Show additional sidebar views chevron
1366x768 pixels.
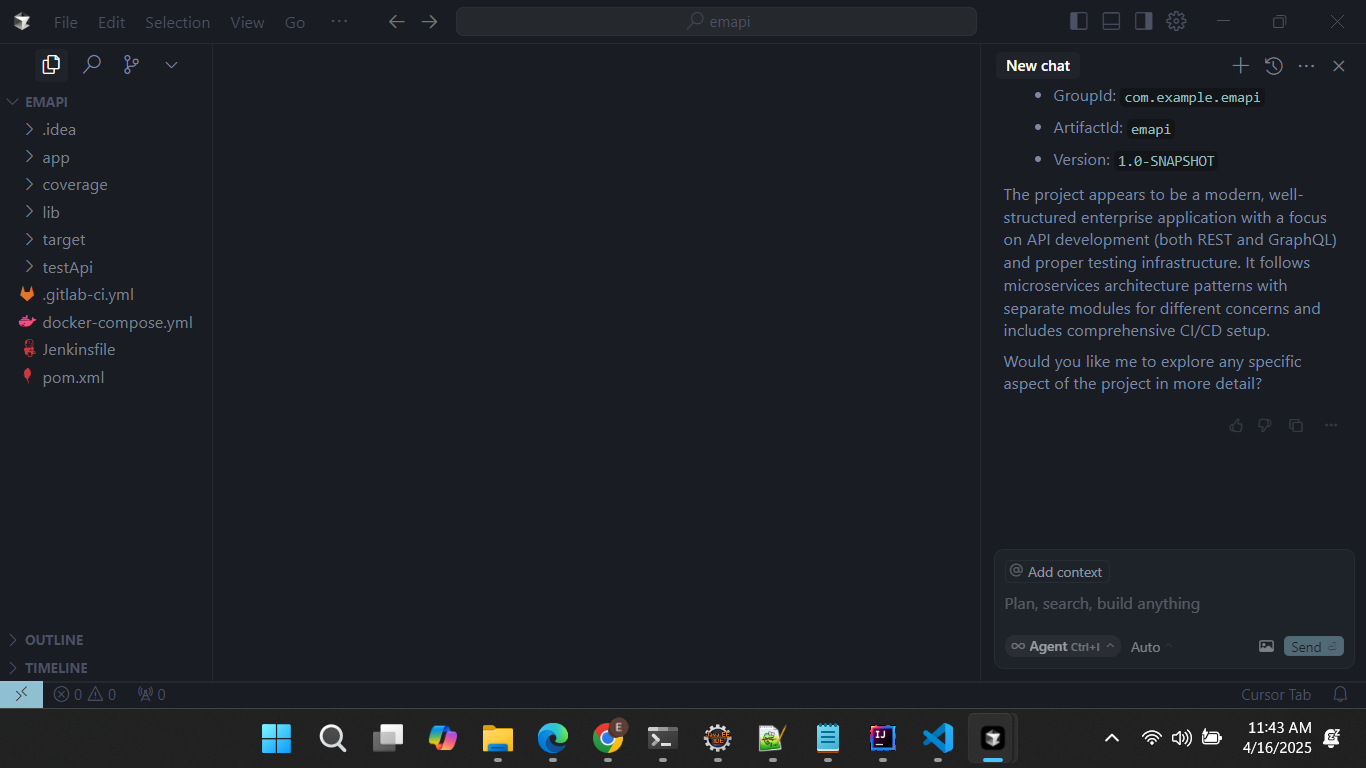171,65
